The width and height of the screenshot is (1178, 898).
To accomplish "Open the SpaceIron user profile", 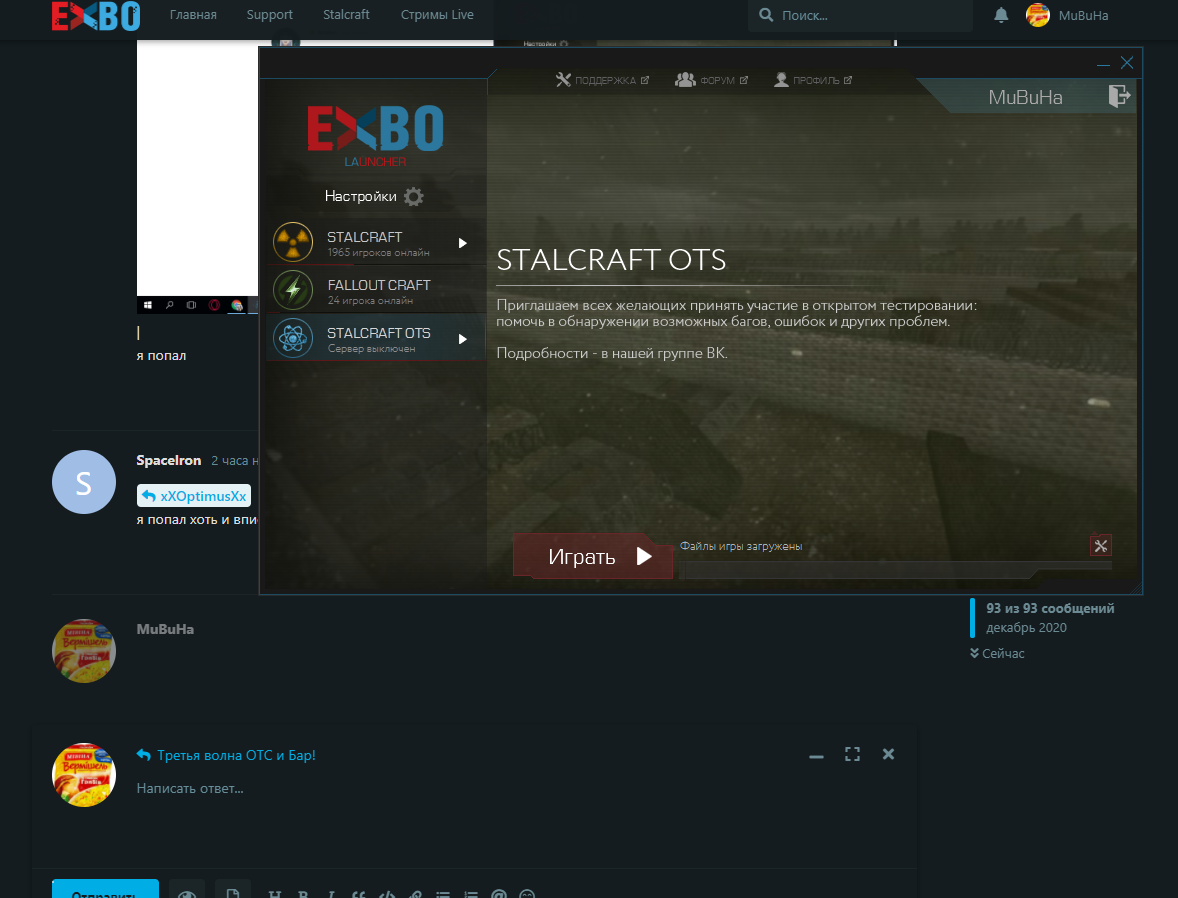I will point(169,460).
